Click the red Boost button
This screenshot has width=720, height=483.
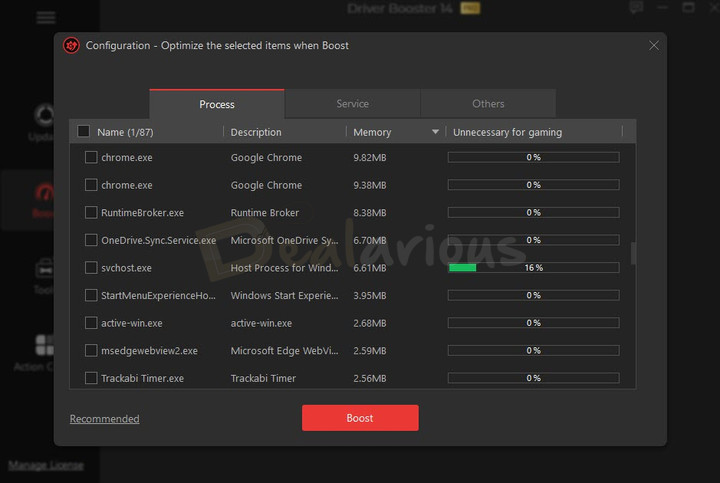(x=360, y=418)
